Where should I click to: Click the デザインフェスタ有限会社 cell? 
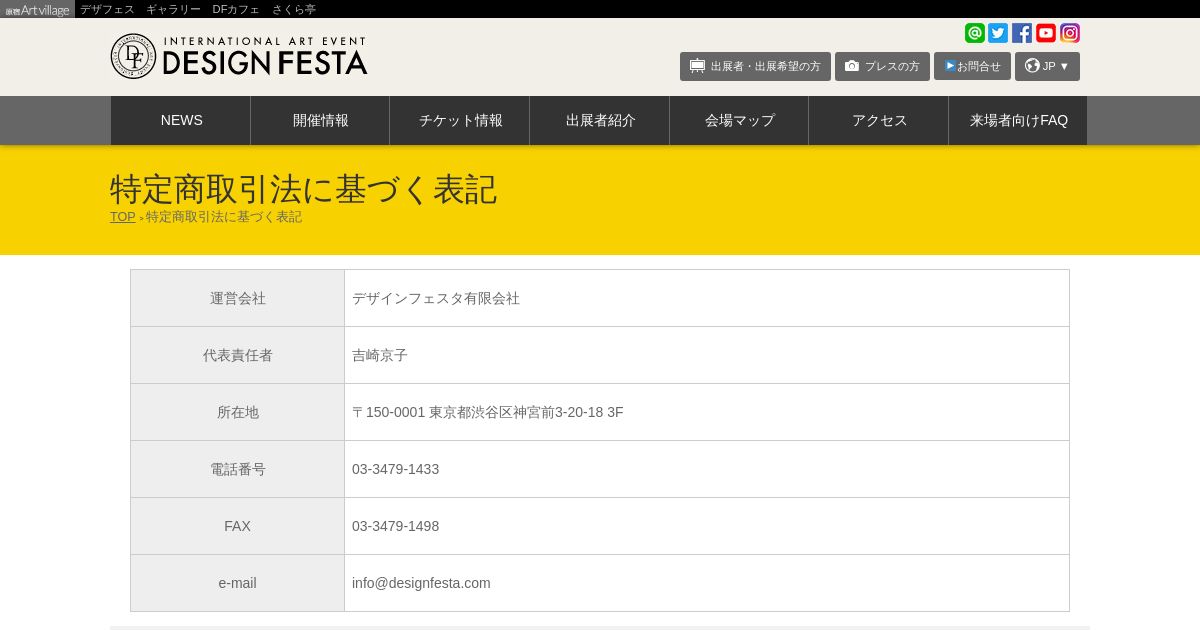707,298
